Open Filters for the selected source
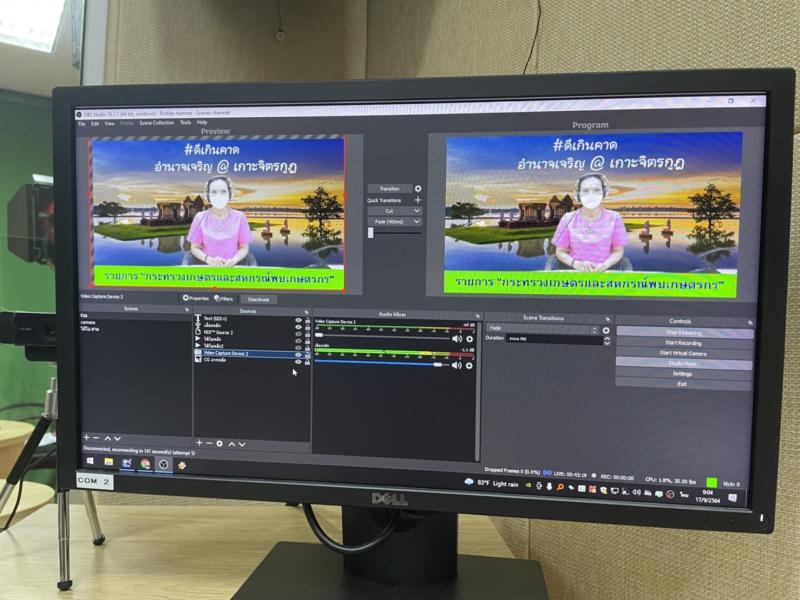 223,298
